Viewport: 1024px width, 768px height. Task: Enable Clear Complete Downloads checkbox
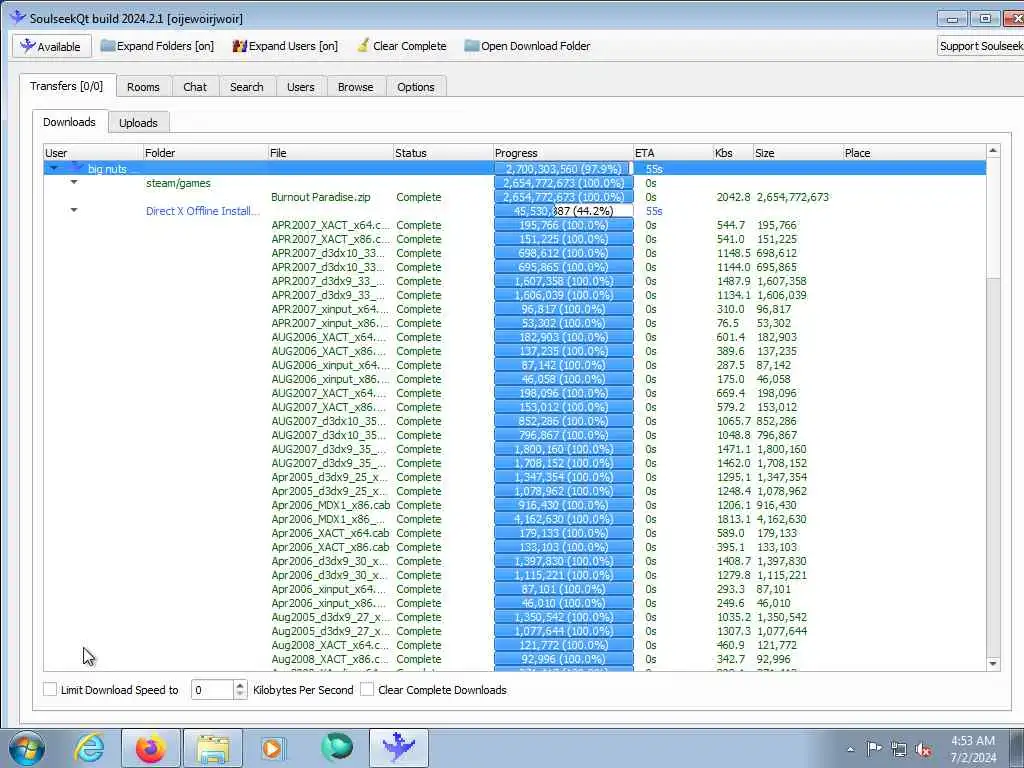(368, 689)
